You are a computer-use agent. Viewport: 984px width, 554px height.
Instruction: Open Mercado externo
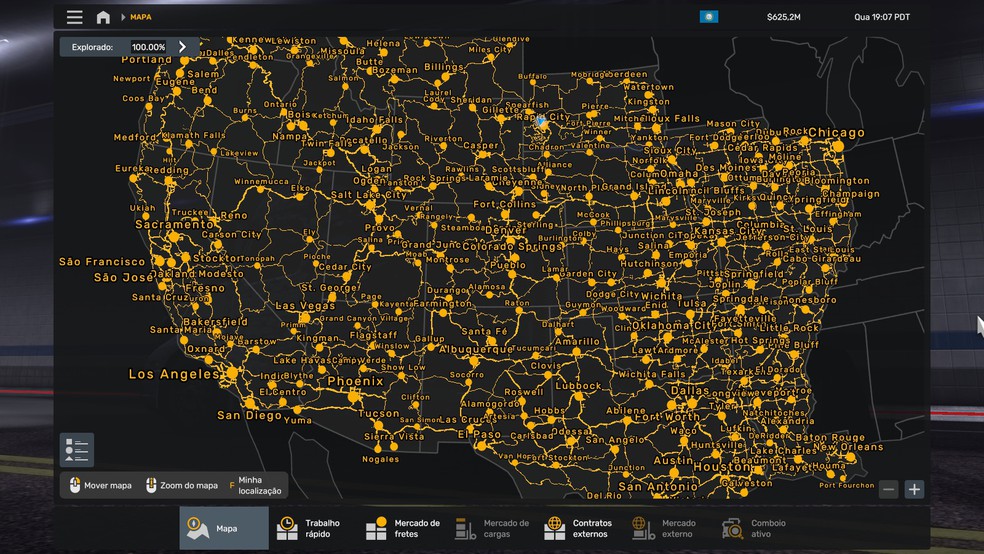tap(670, 528)
